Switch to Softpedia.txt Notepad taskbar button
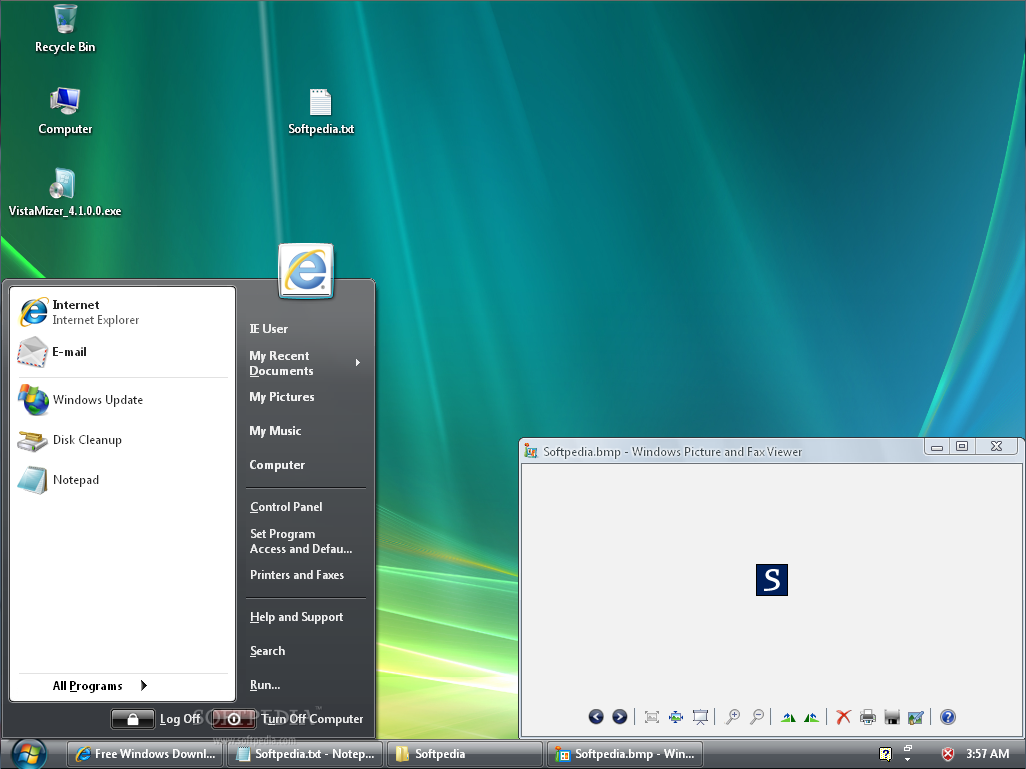The height and width of the screenshot is (769, 1026). pyautogui.click(x=305, y=754)
